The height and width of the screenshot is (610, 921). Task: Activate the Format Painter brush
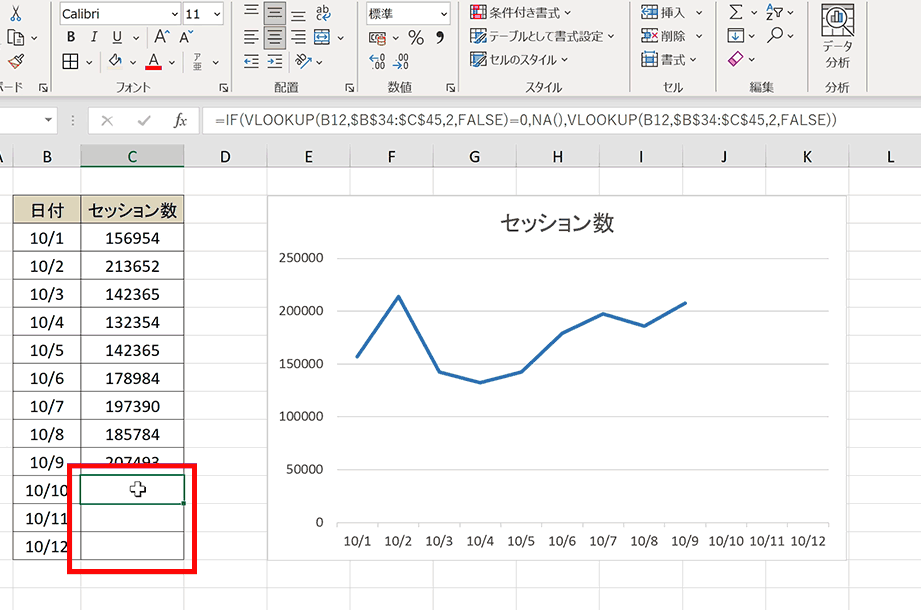coord(16,61)
